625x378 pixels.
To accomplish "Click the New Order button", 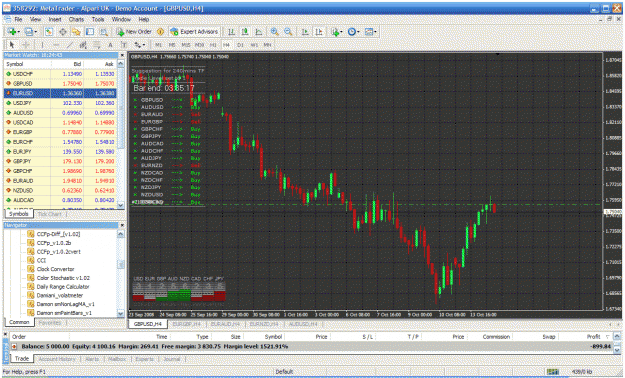I will pyautogui.click(x=134, y=32).
